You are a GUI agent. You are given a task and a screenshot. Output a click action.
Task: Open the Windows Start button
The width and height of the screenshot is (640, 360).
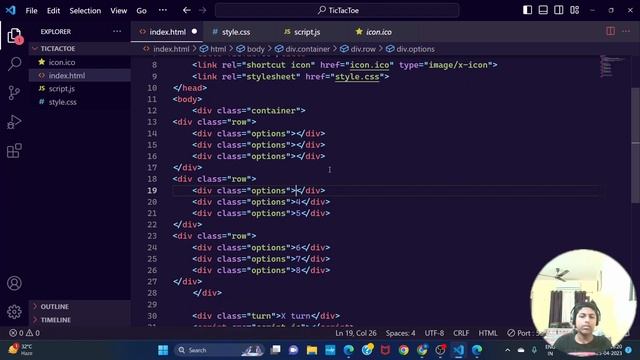click(x=163, y=350)
